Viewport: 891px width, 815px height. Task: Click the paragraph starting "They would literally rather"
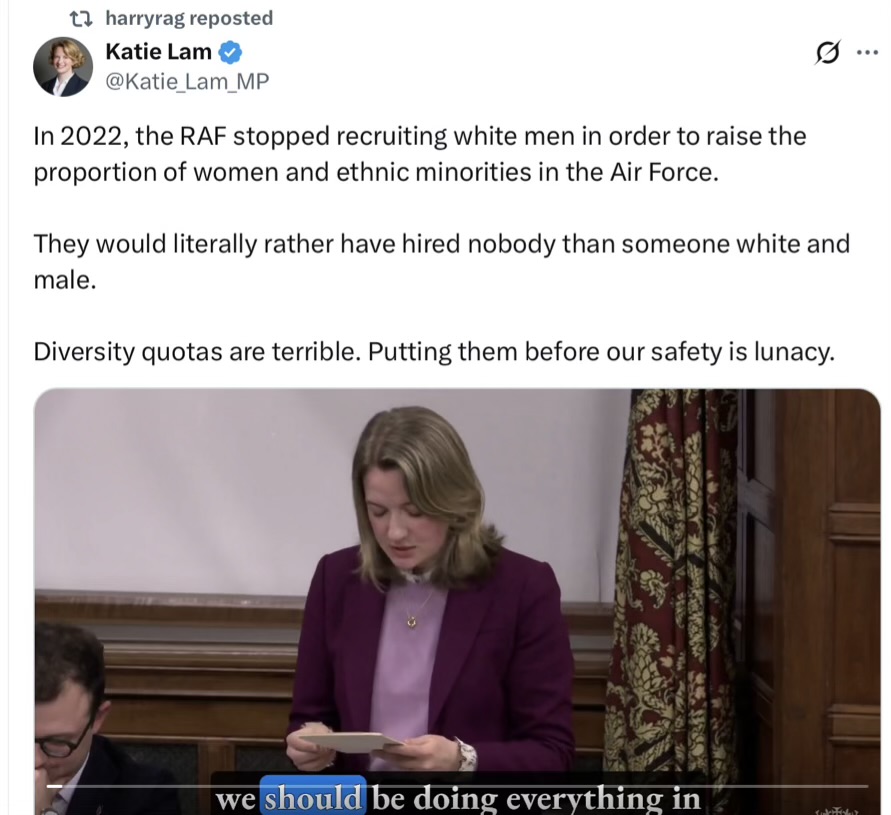point(442,261)
